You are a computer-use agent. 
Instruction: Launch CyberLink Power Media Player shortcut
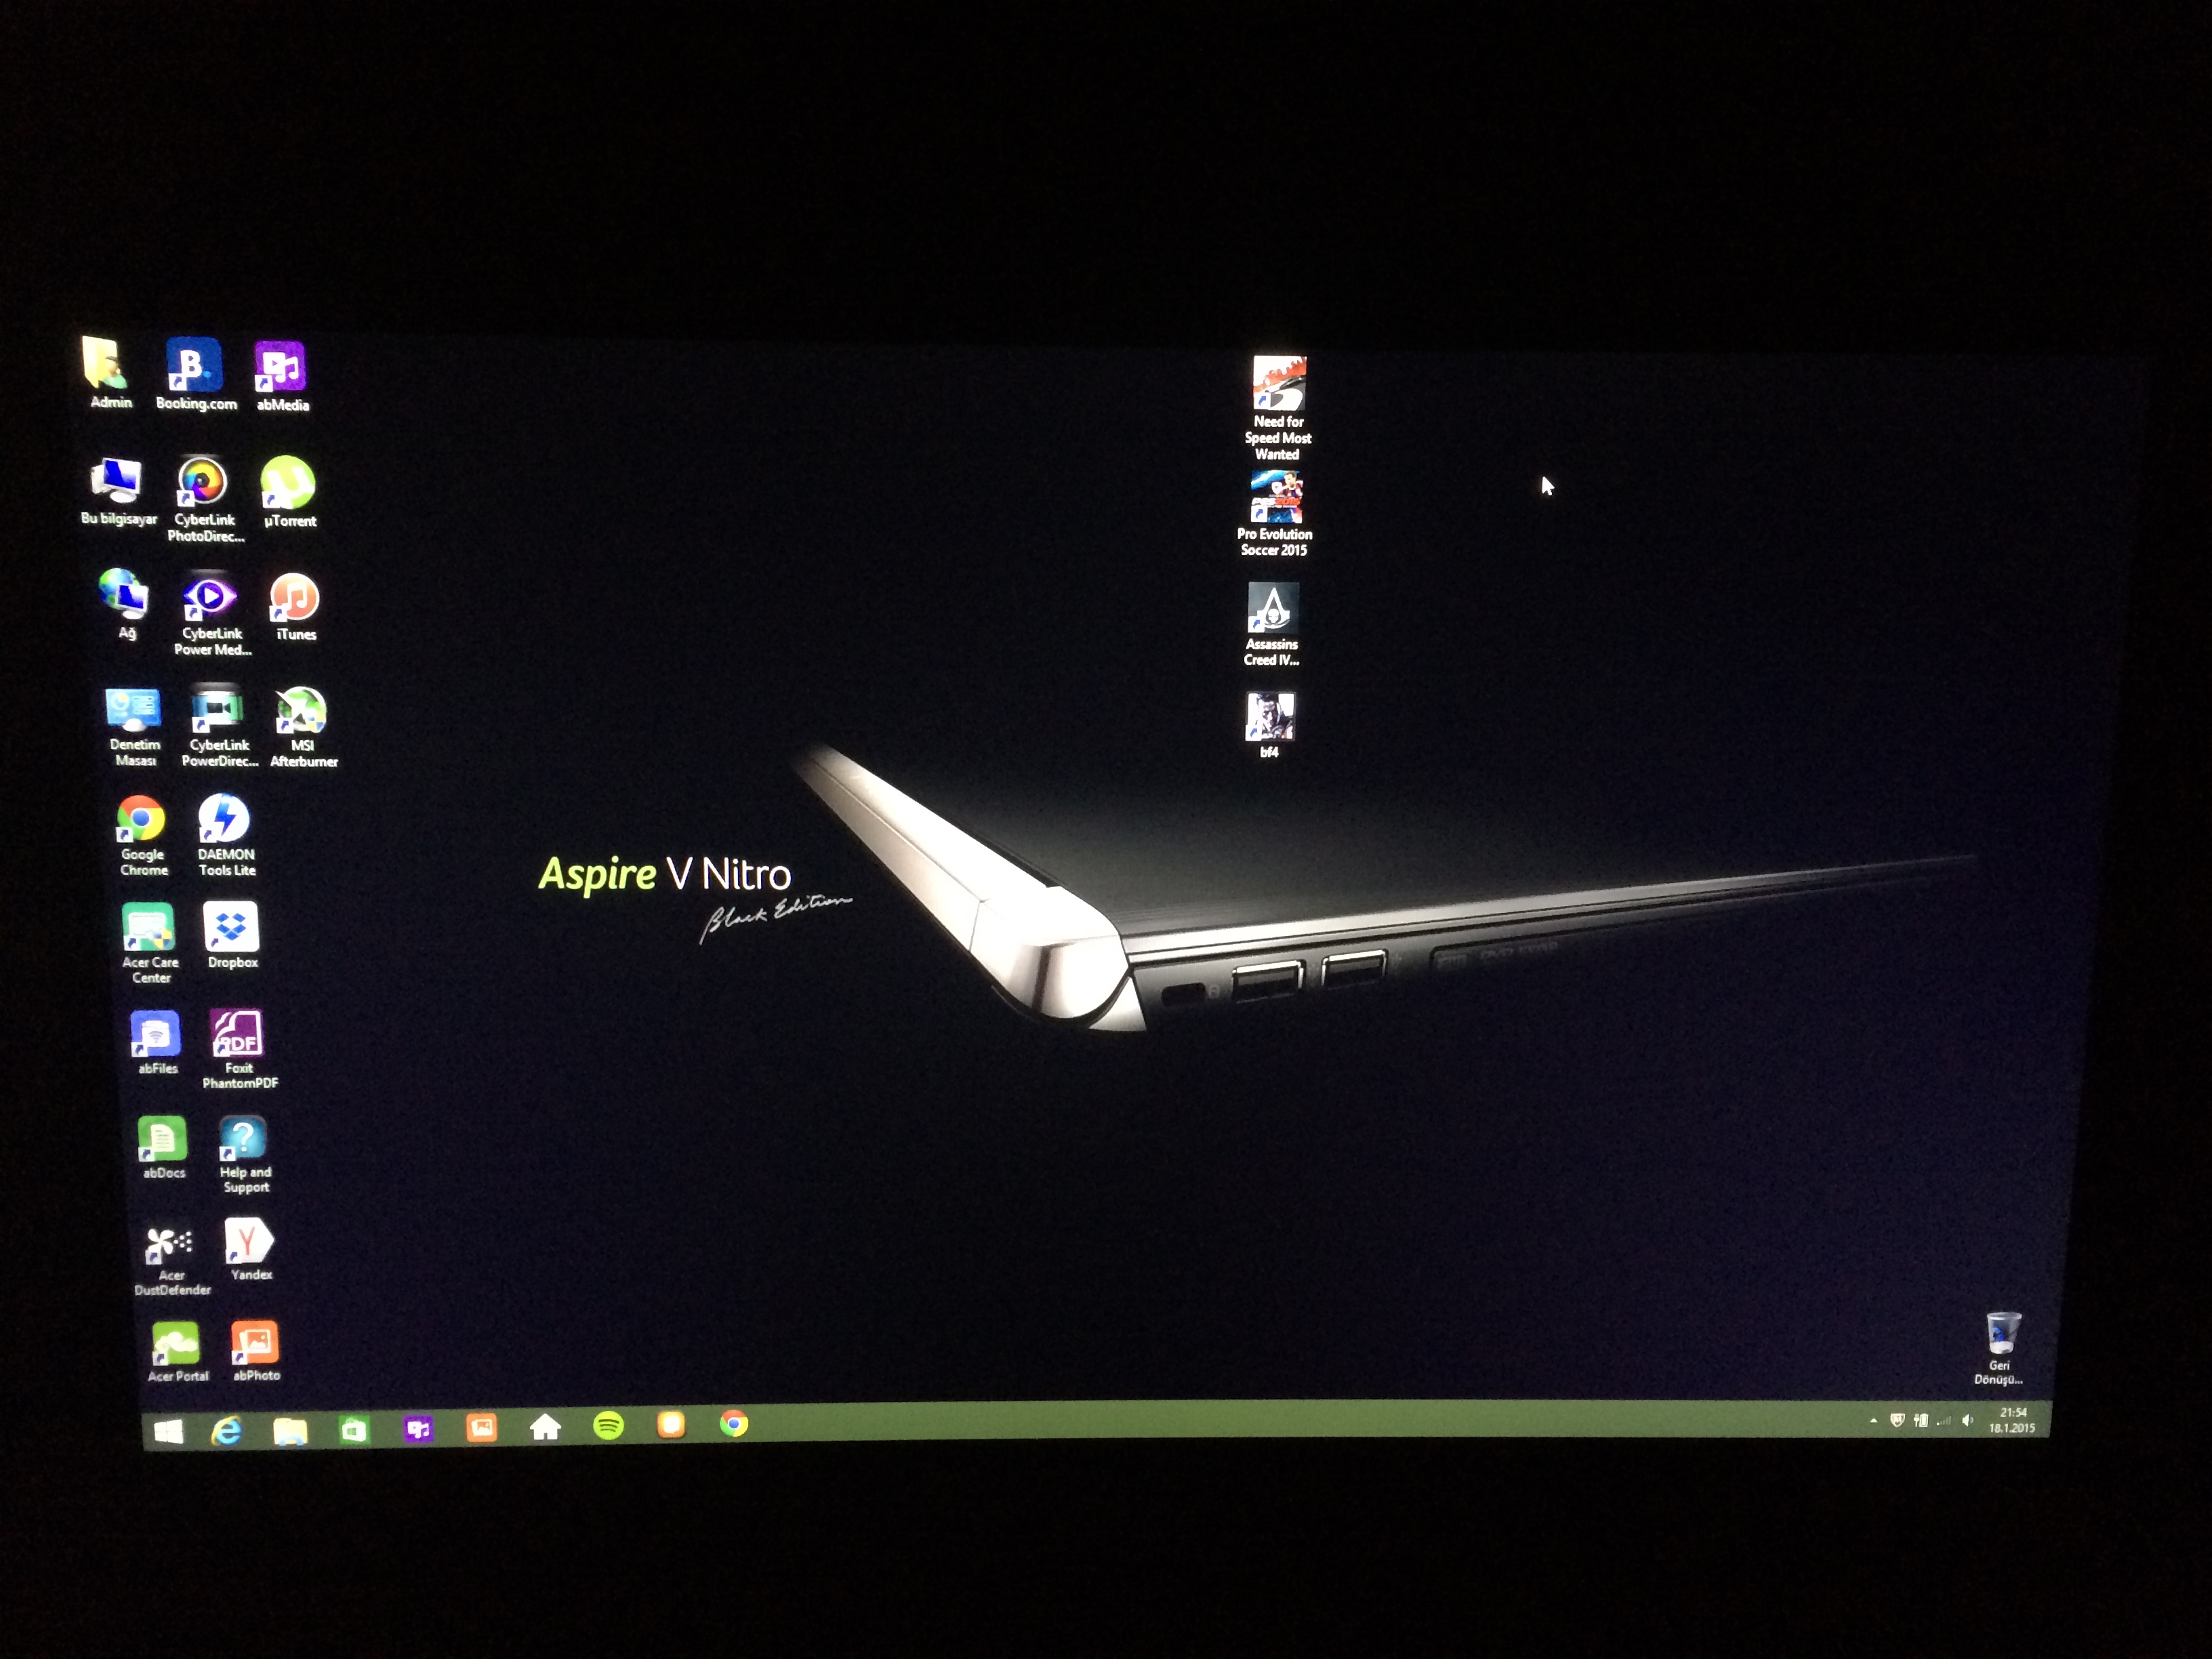click(211, 614)
